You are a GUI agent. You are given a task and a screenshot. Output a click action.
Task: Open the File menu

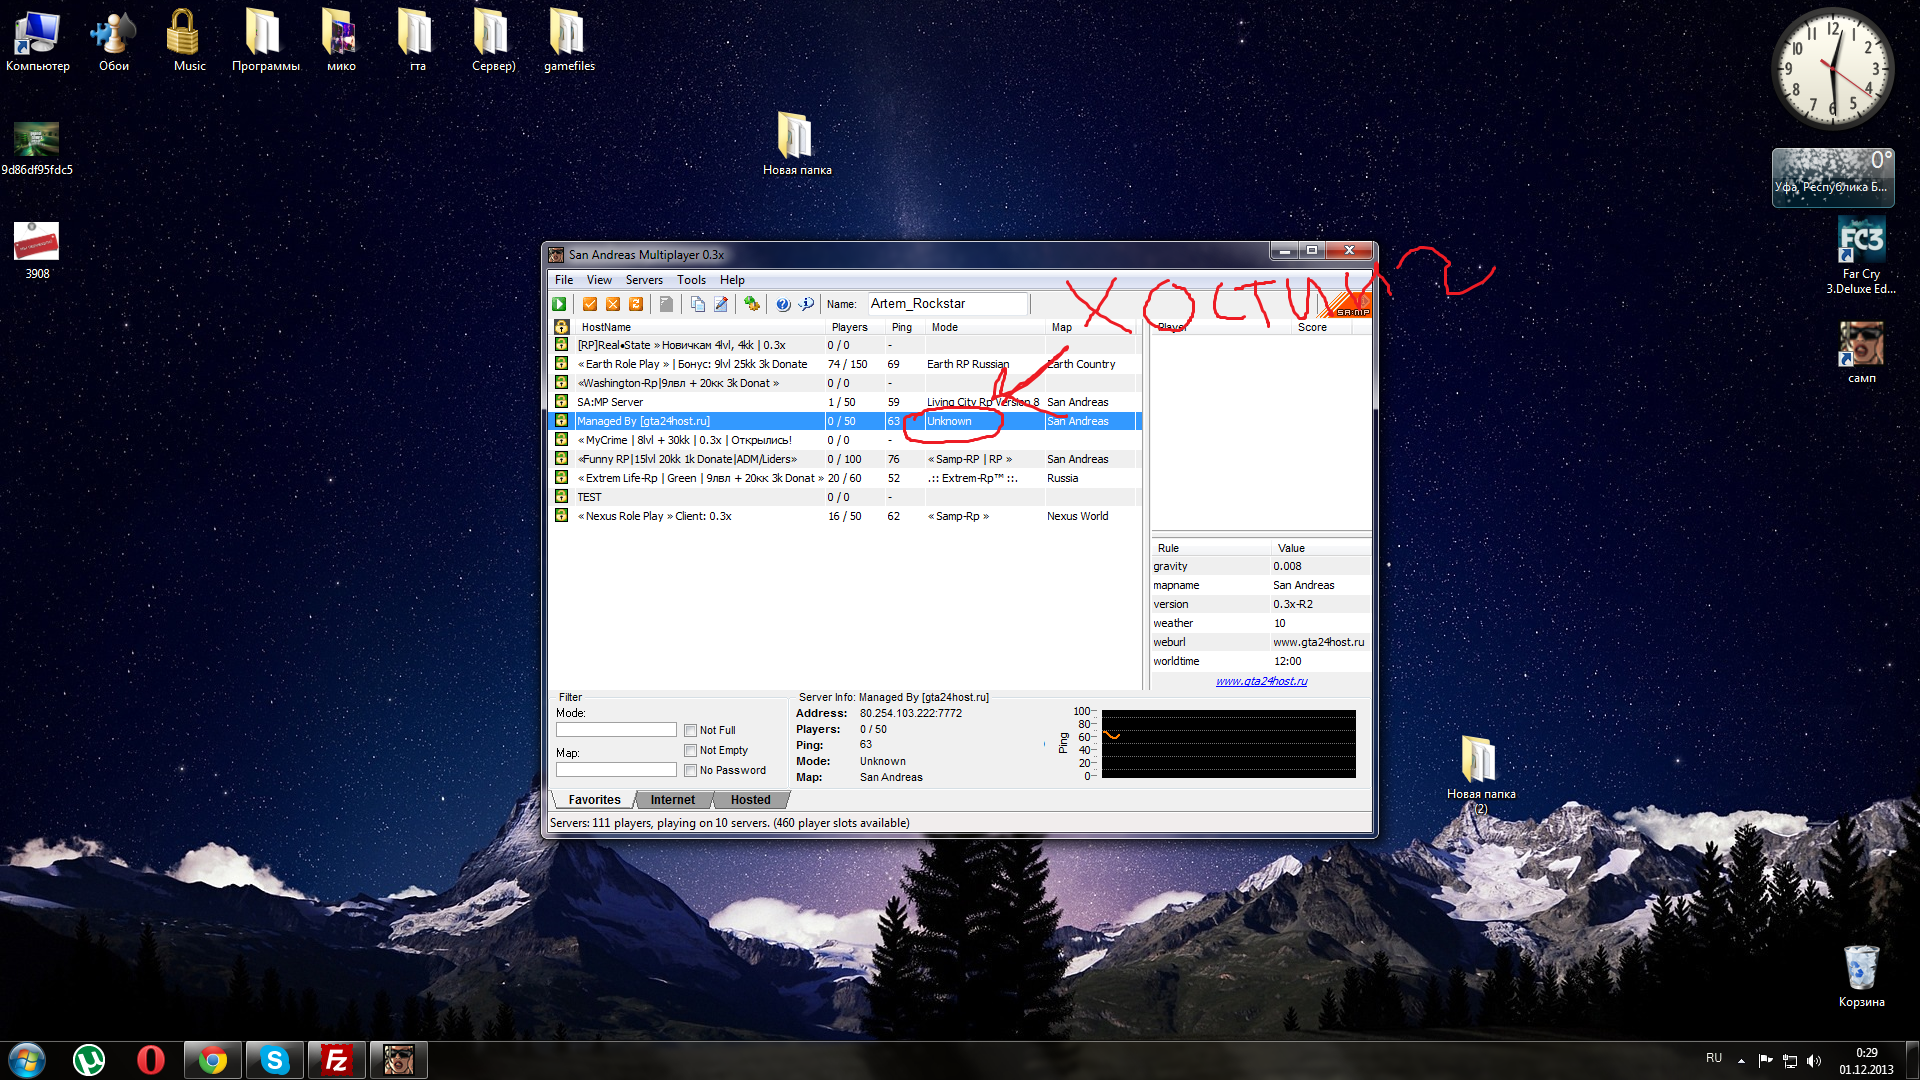564,280
